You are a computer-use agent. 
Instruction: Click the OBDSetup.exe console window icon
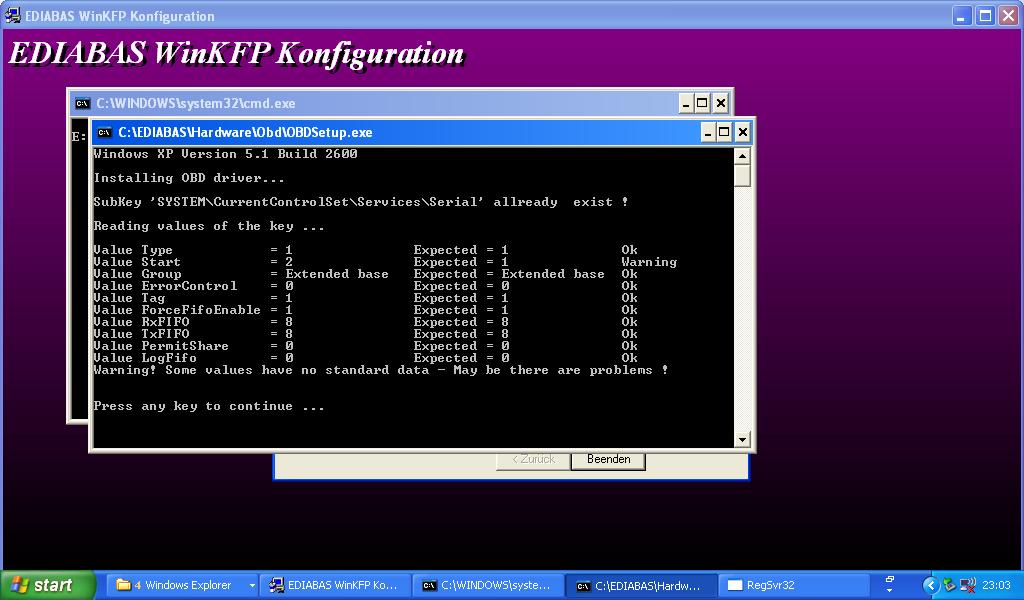tap(104, 132)
